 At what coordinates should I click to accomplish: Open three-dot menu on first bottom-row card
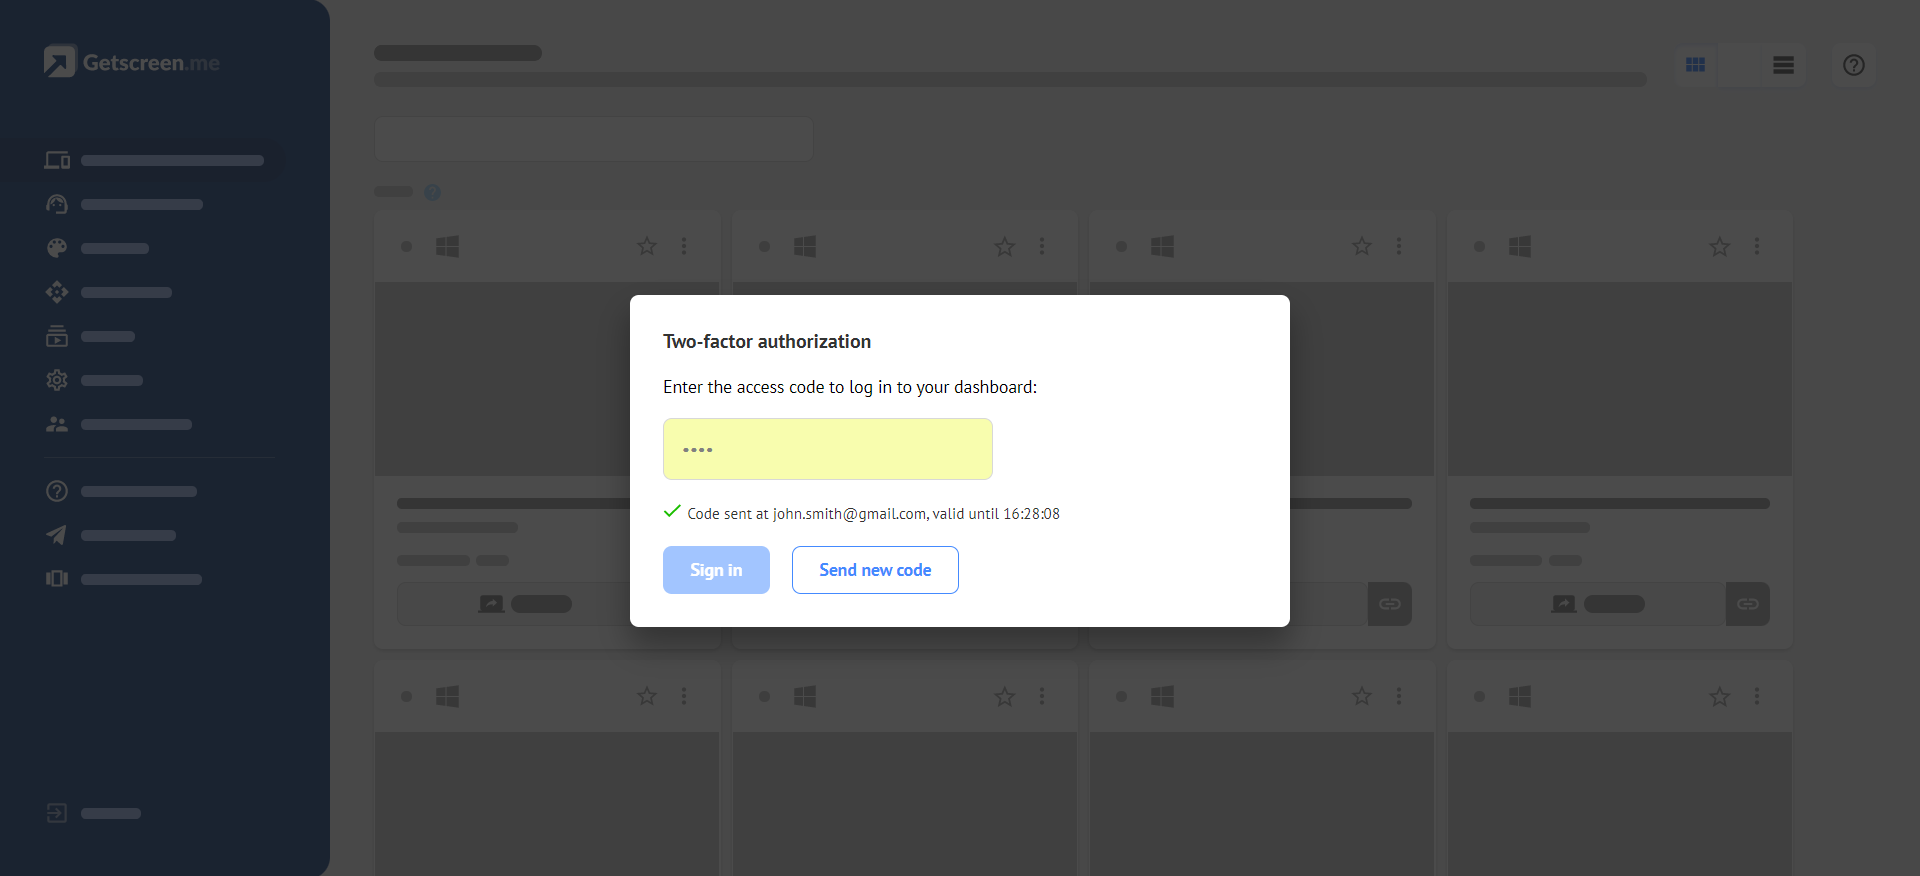(684, 696)
